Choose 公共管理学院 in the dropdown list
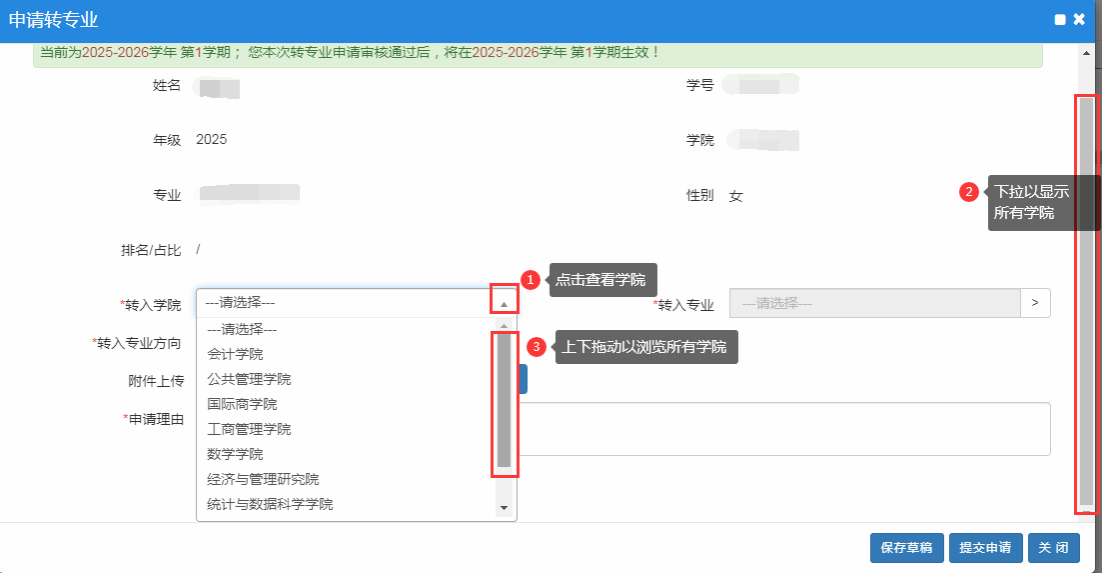This screenshot has height=573, width=1102. 249,379
